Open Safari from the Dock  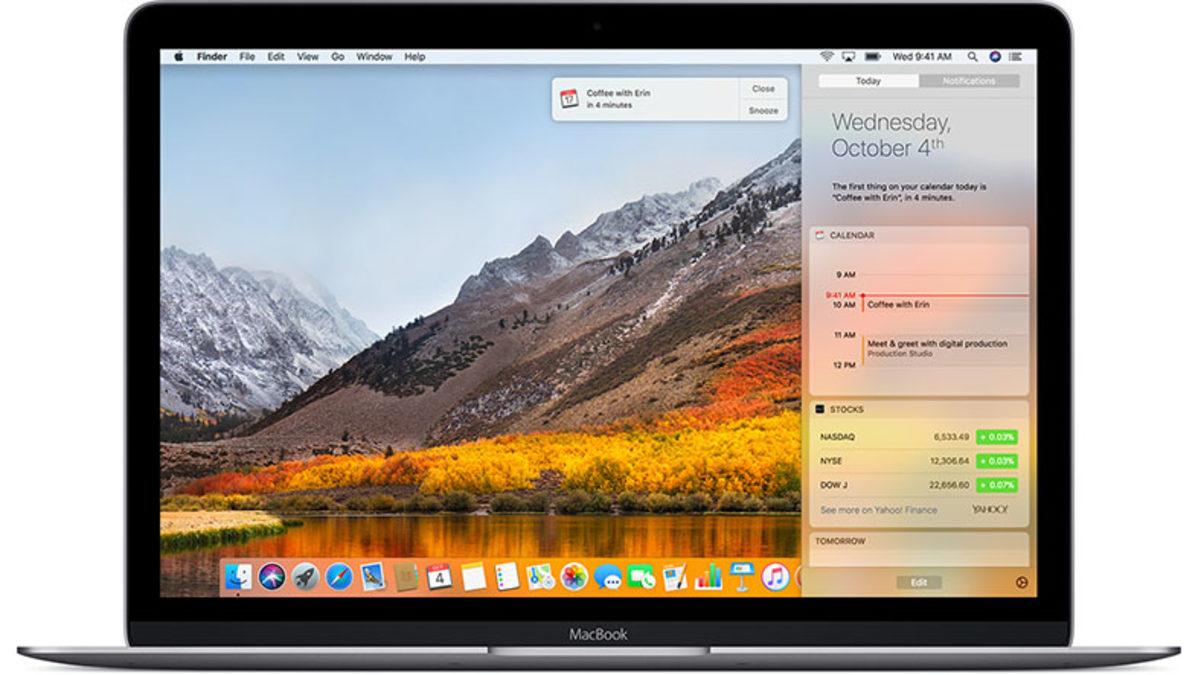339,576
